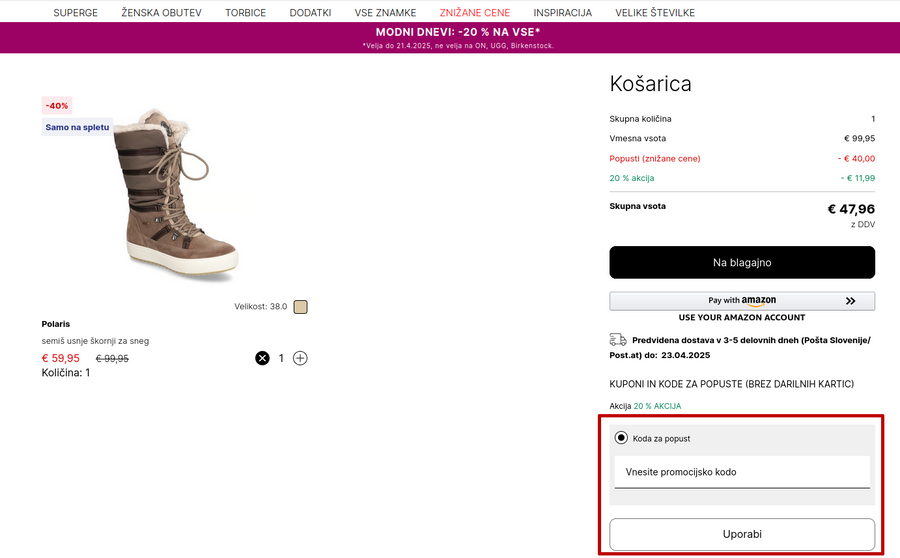Open the SUPERGE menu
This screenshot has height=558, width=900.
point(75,13)
